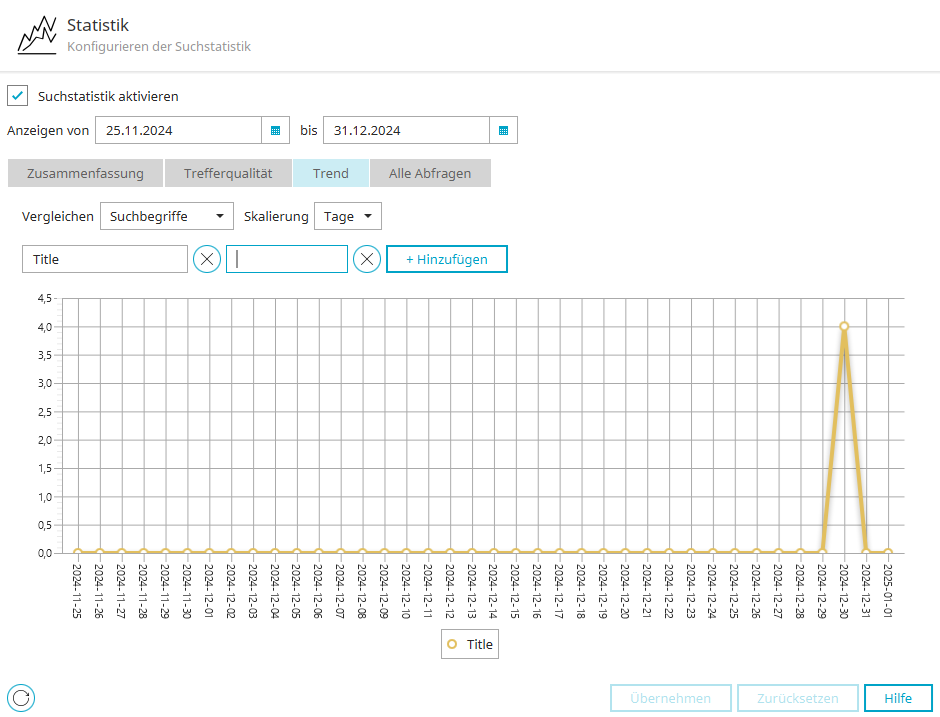Open calendar picker for end date
940x717 pixels.
click(x=503, y=131)
